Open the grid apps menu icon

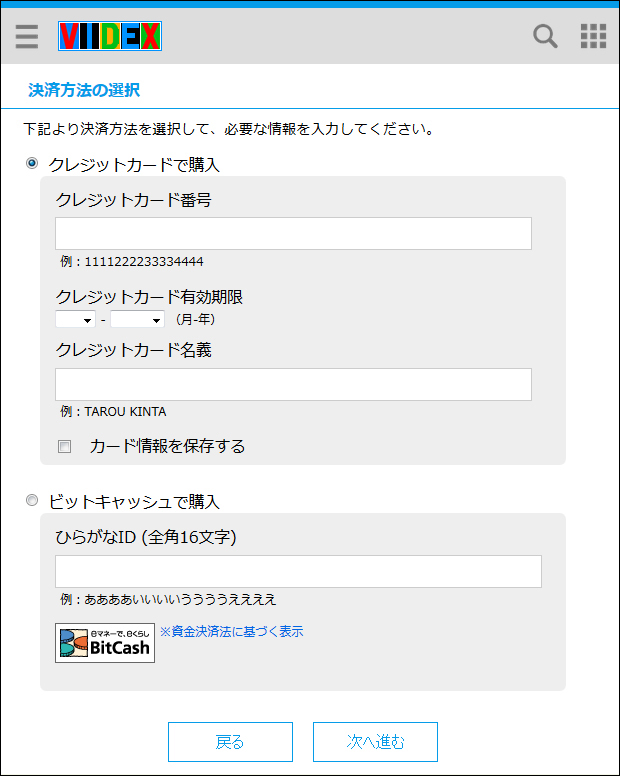coord(593,36)
